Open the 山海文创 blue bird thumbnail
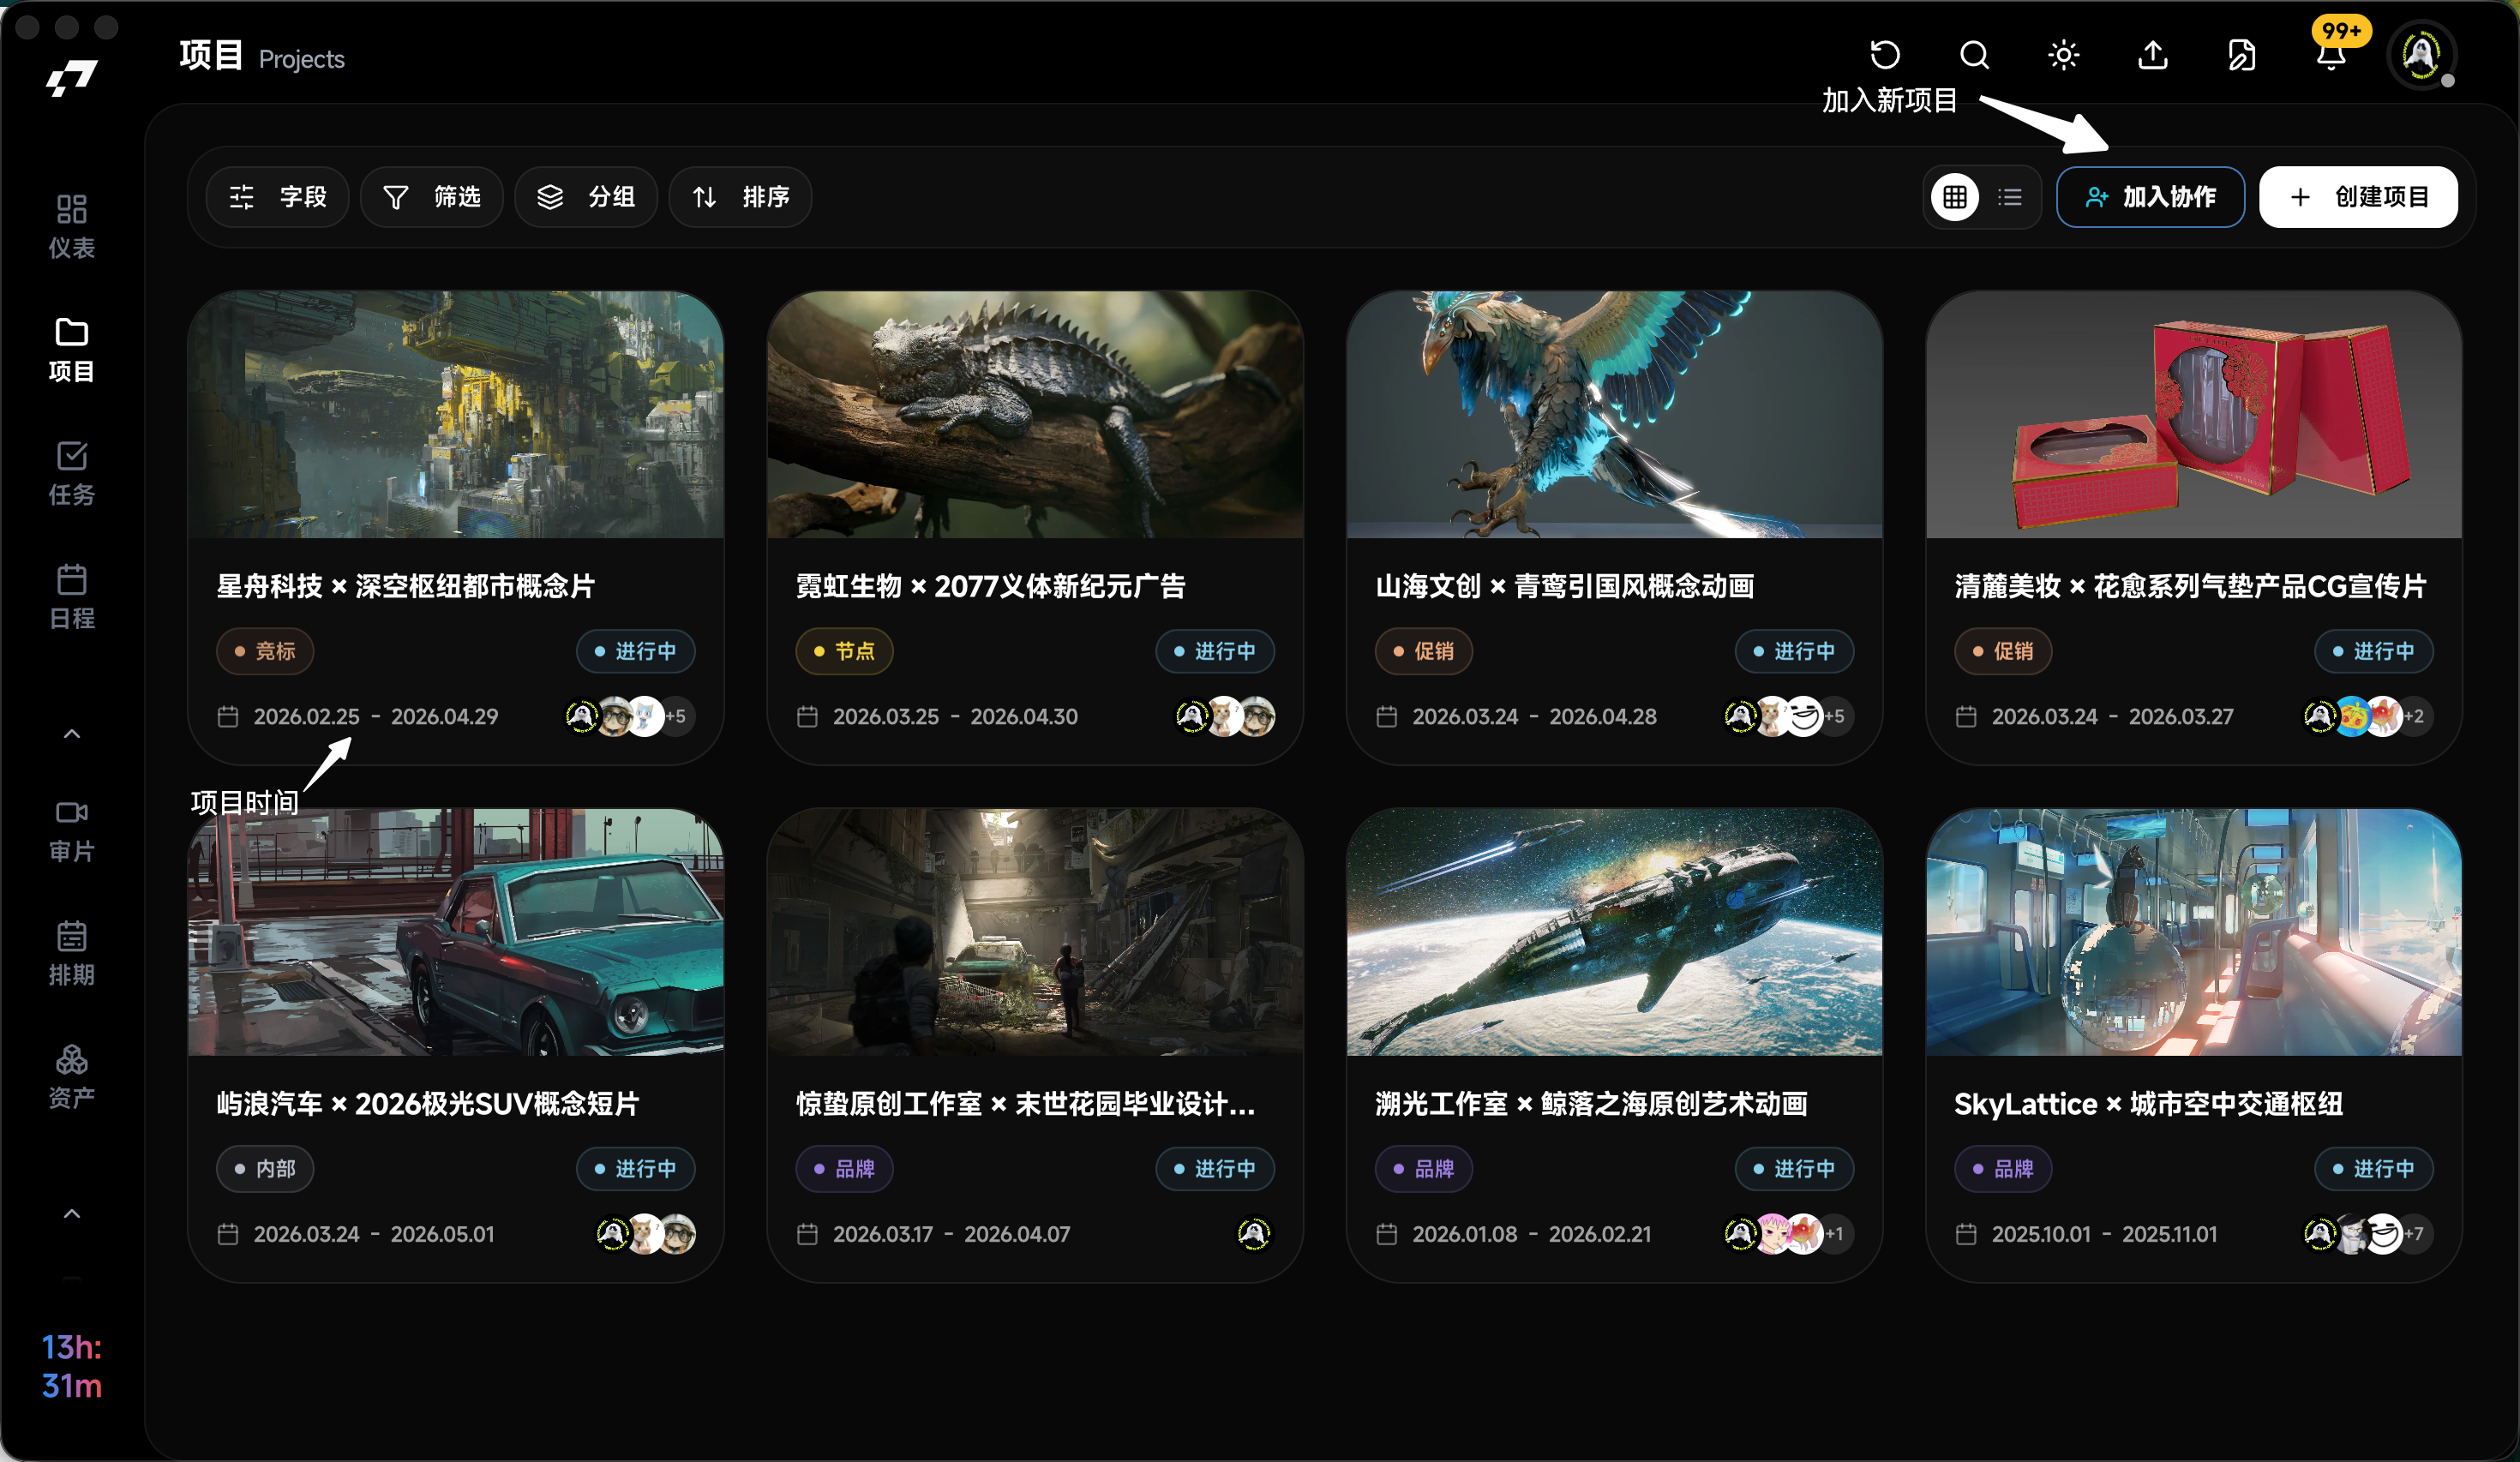 (x=1614, y=415)
